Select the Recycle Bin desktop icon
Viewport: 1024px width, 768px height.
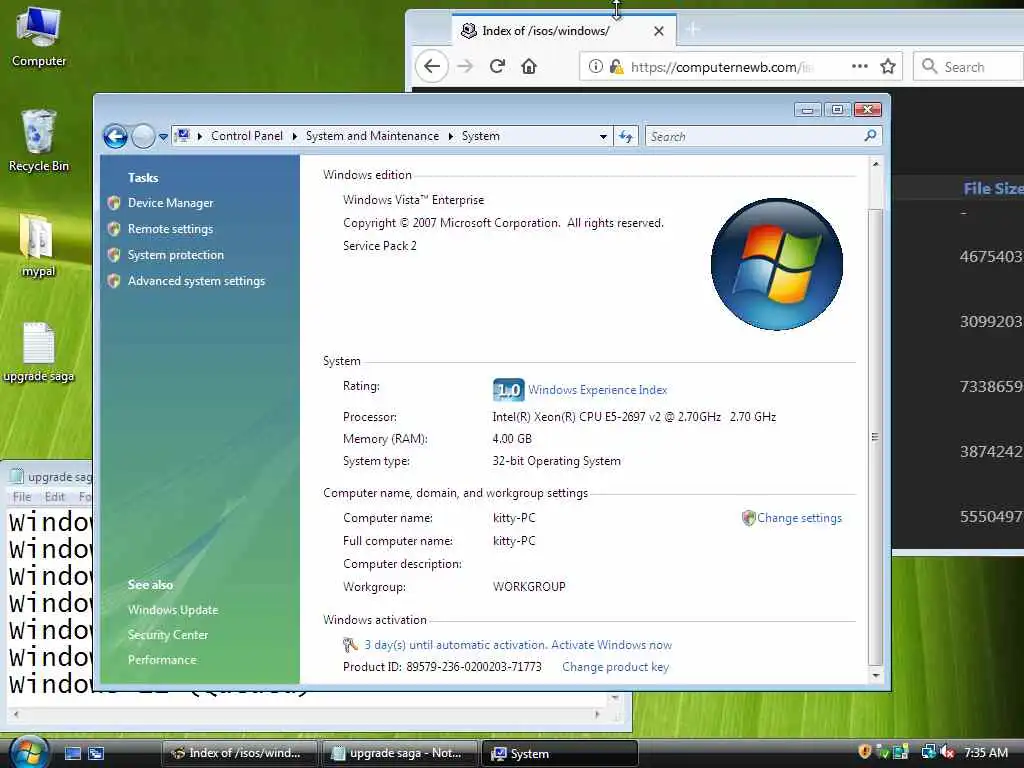pos(39,140)
